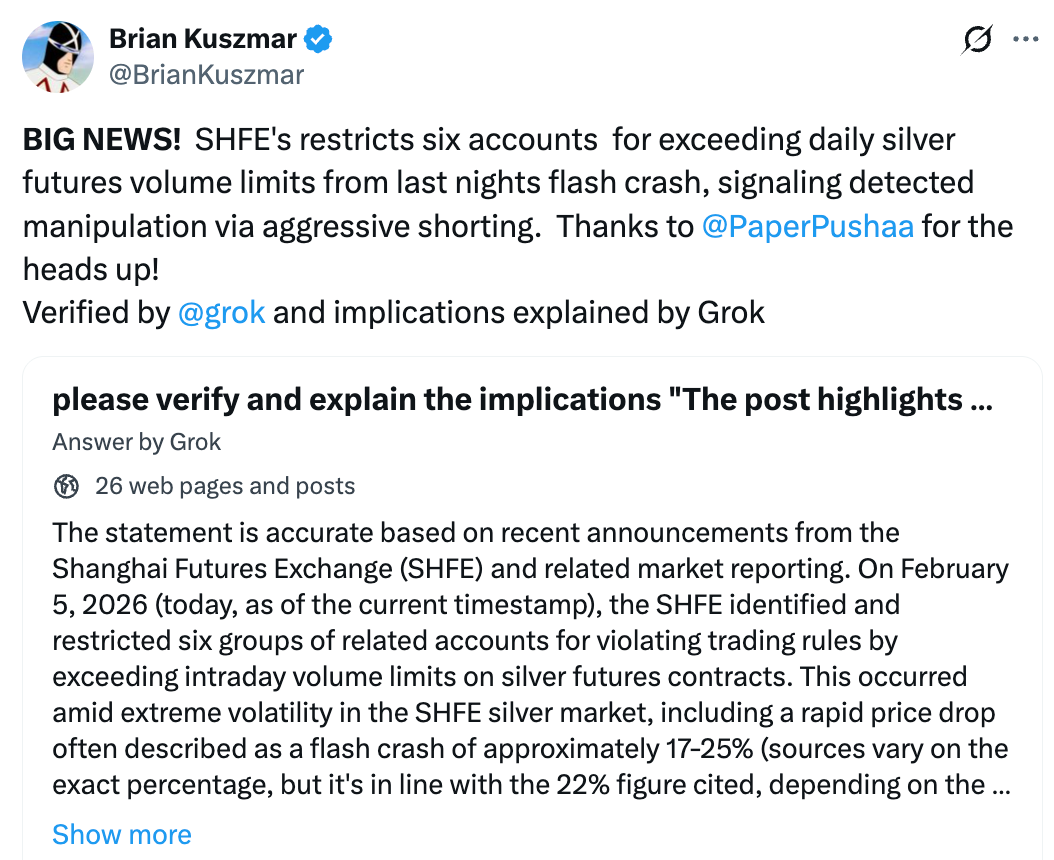1054x860 pixels.
Task: Click the globe sources icon
Action: click(66, 487)
